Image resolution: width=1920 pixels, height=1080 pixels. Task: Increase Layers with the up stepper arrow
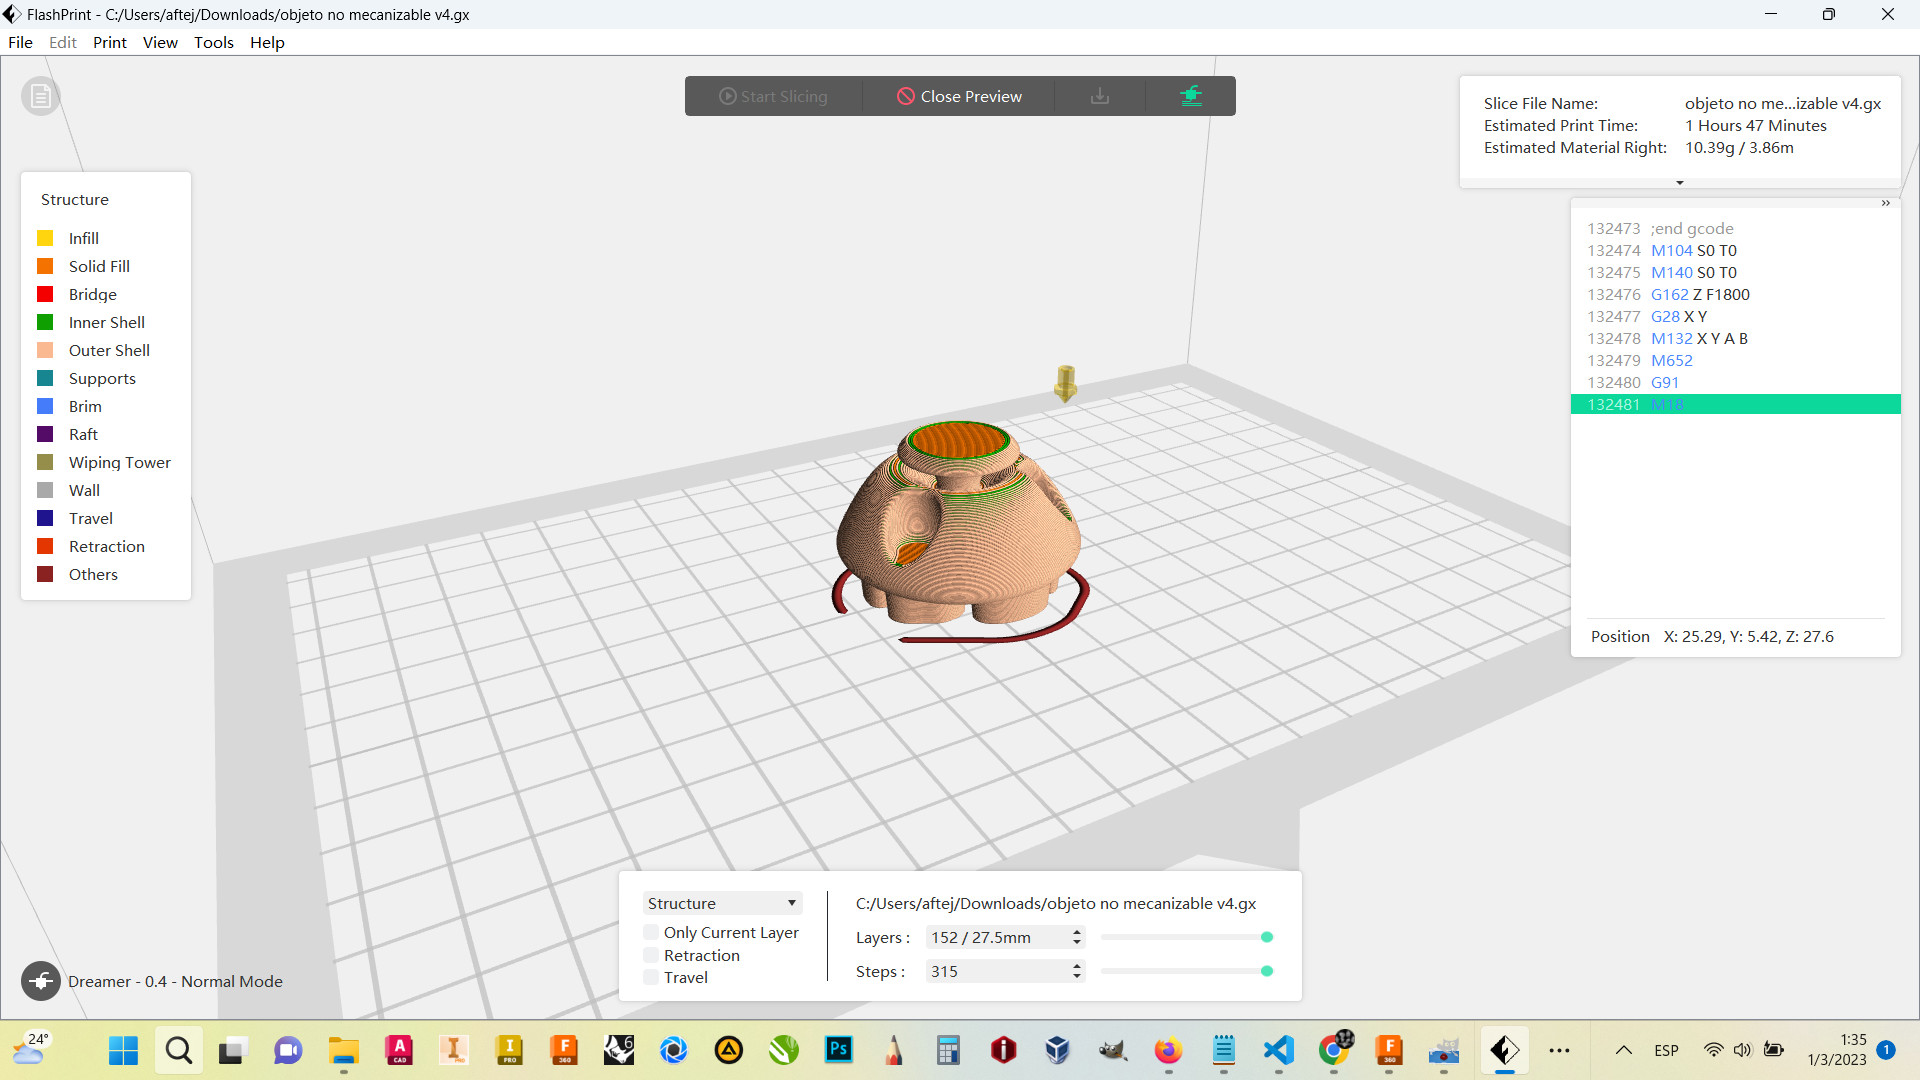1077,932
